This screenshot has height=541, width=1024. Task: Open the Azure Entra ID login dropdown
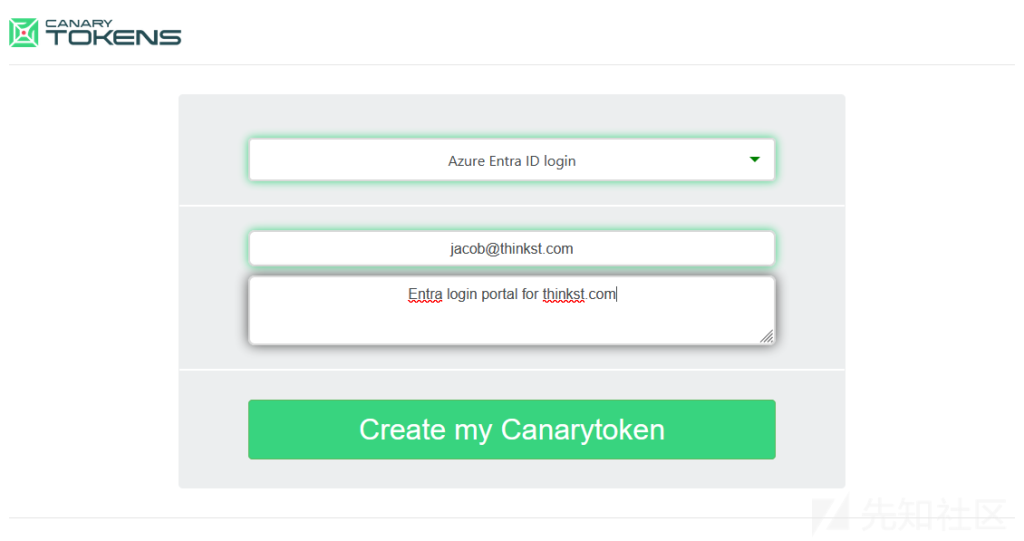coord(511,160)
